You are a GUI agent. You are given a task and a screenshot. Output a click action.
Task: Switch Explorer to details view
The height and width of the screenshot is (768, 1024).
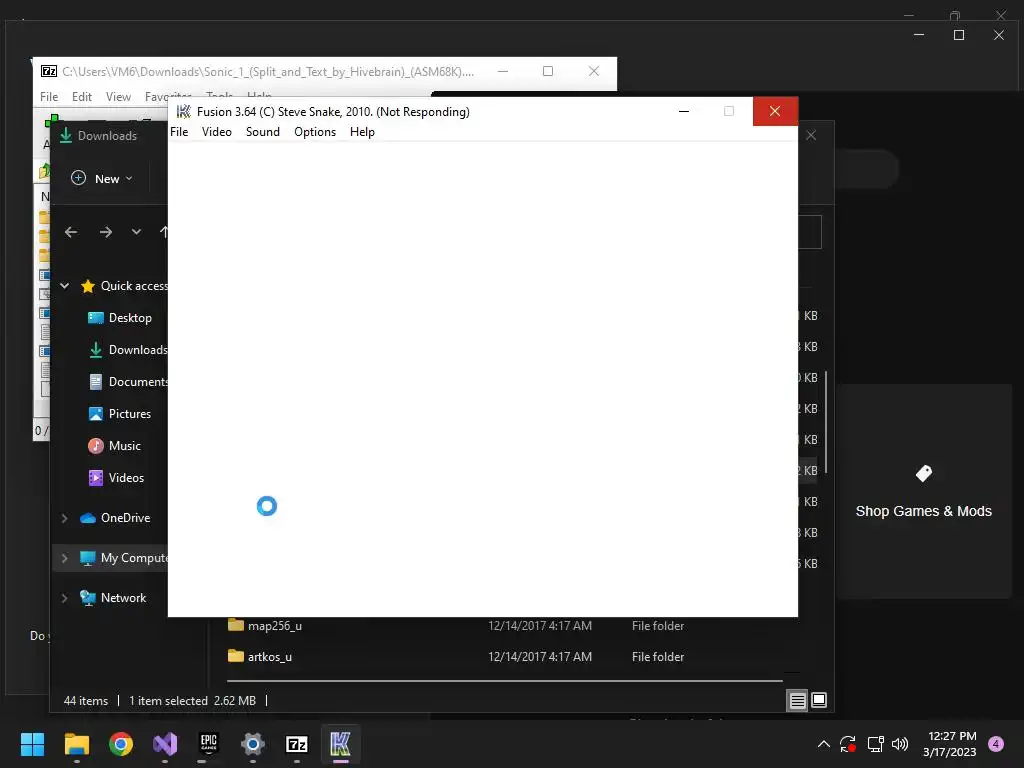pos(797,701)
